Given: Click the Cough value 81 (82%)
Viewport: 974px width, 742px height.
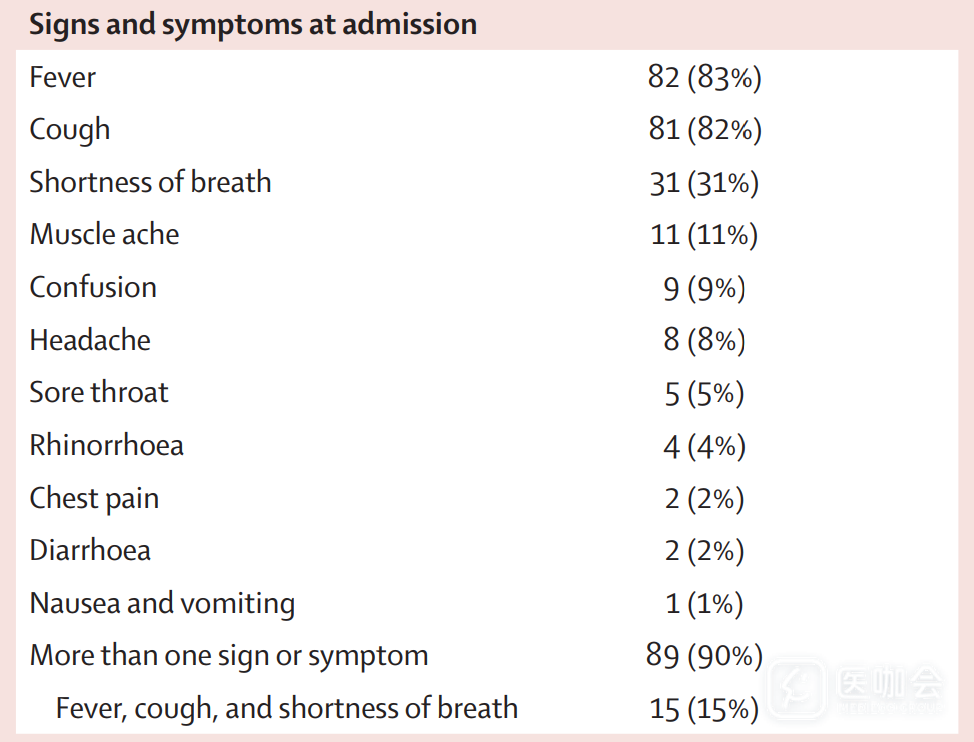Looking at the screenshot, I should coord(705,130).
